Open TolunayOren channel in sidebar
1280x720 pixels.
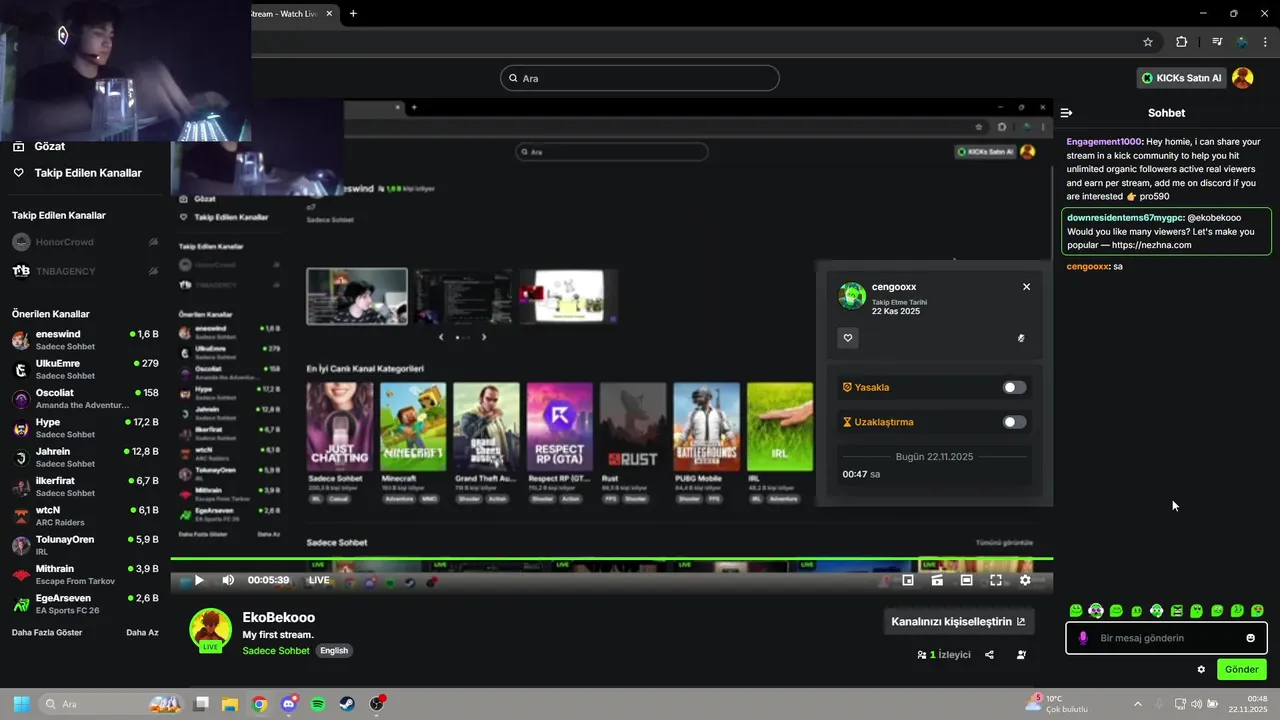click(85, 545)
